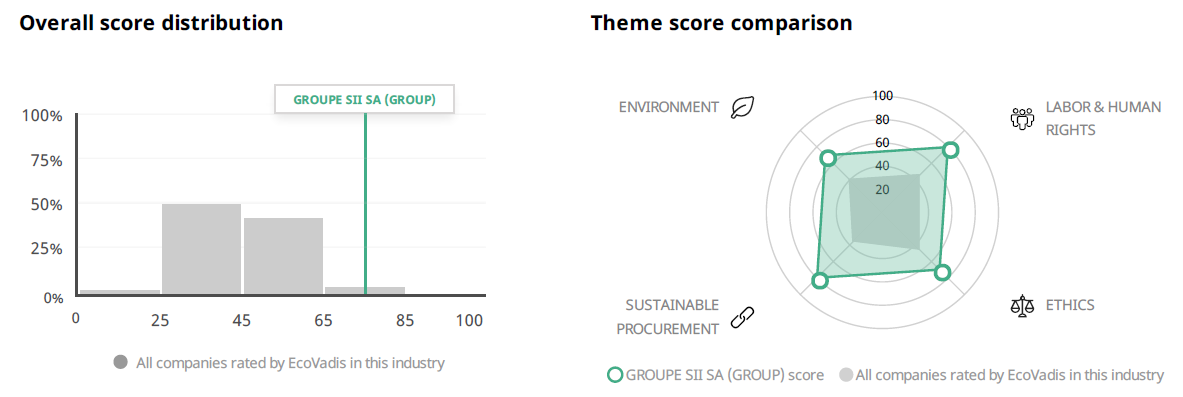Click the x-axis value 45
Screen dimensions: 1183x397
[x=241, y=321]
